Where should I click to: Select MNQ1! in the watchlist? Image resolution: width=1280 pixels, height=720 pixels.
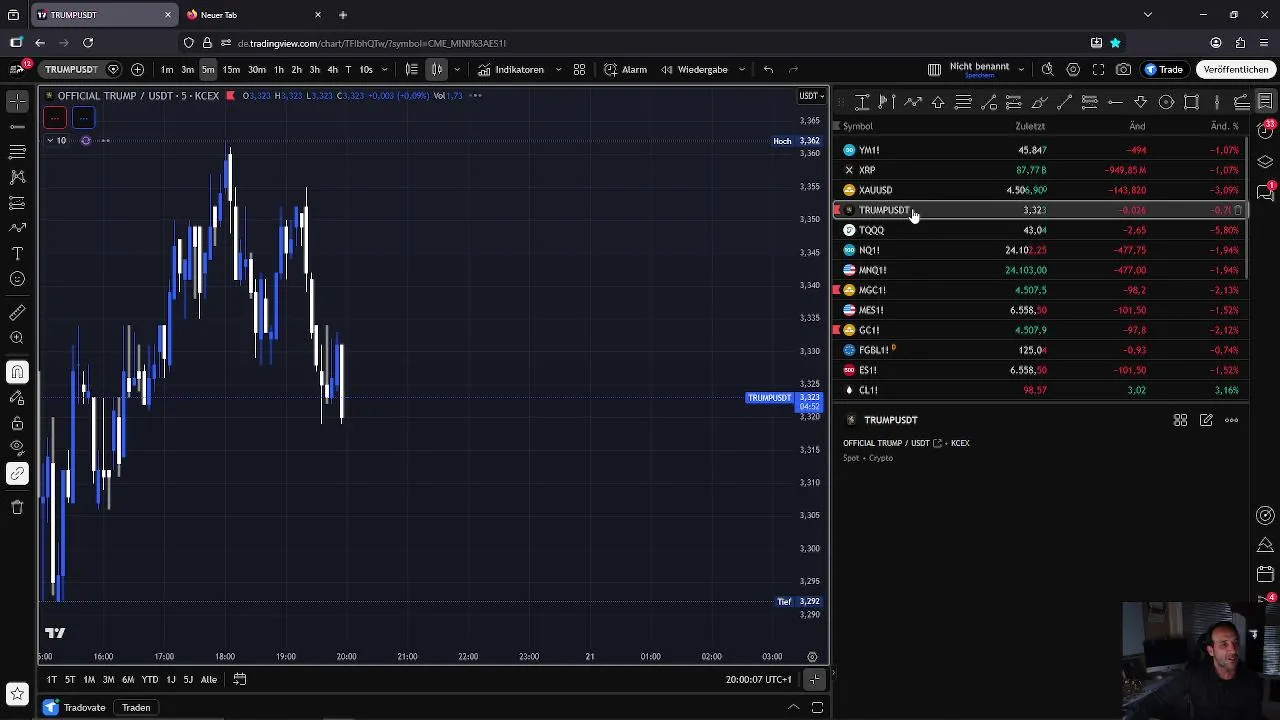point(1040,270)
